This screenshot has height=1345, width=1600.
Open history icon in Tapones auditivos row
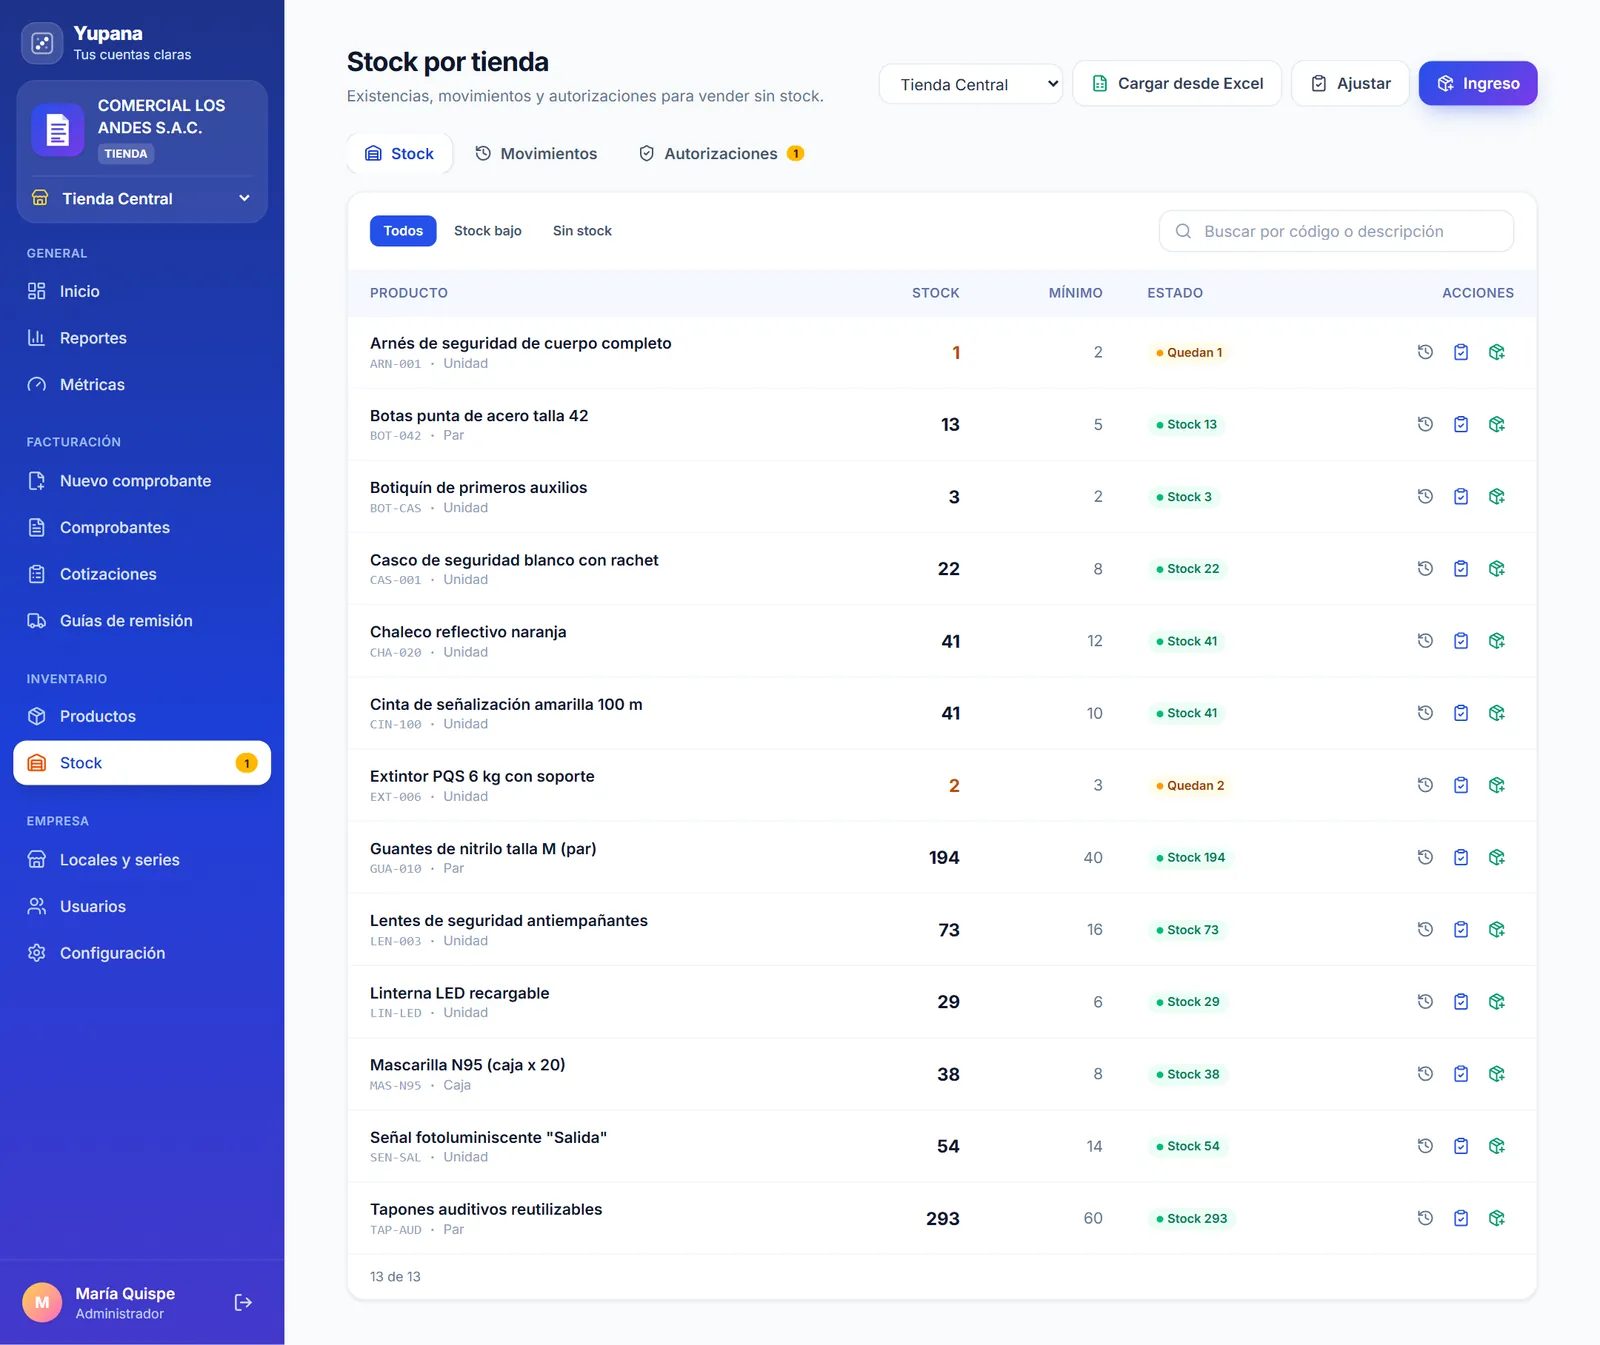click(x=1425, y=1218)
